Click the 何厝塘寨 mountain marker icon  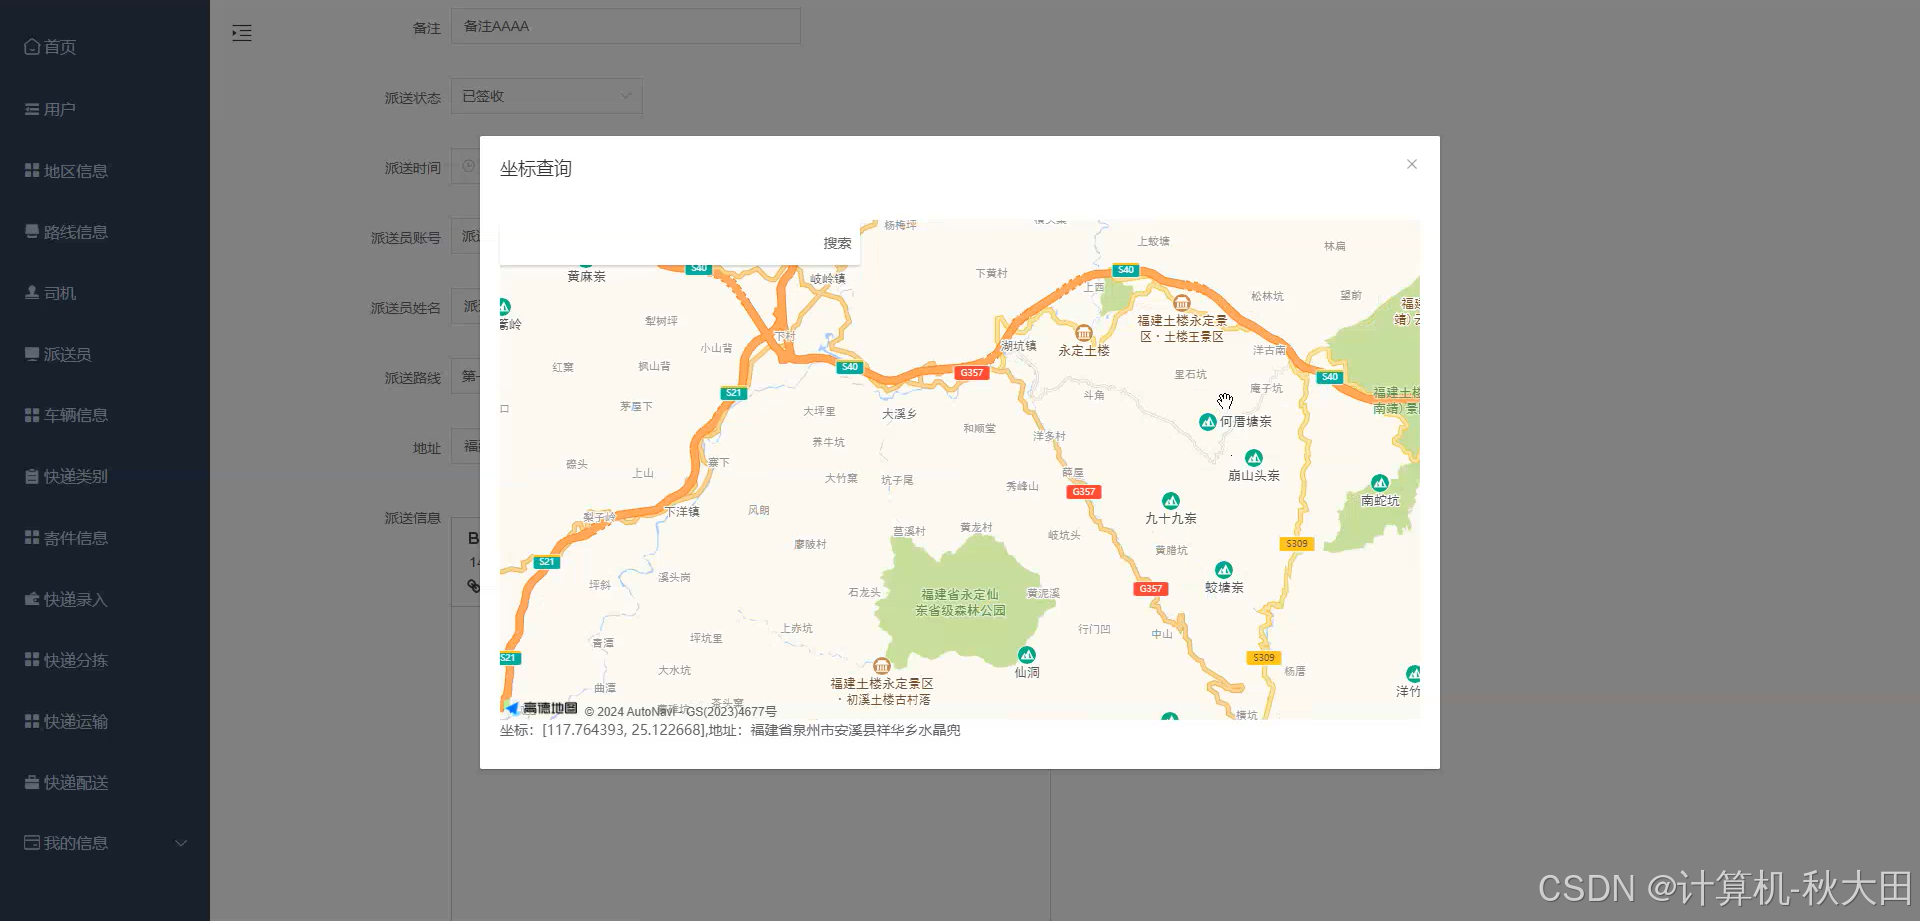1208,422
